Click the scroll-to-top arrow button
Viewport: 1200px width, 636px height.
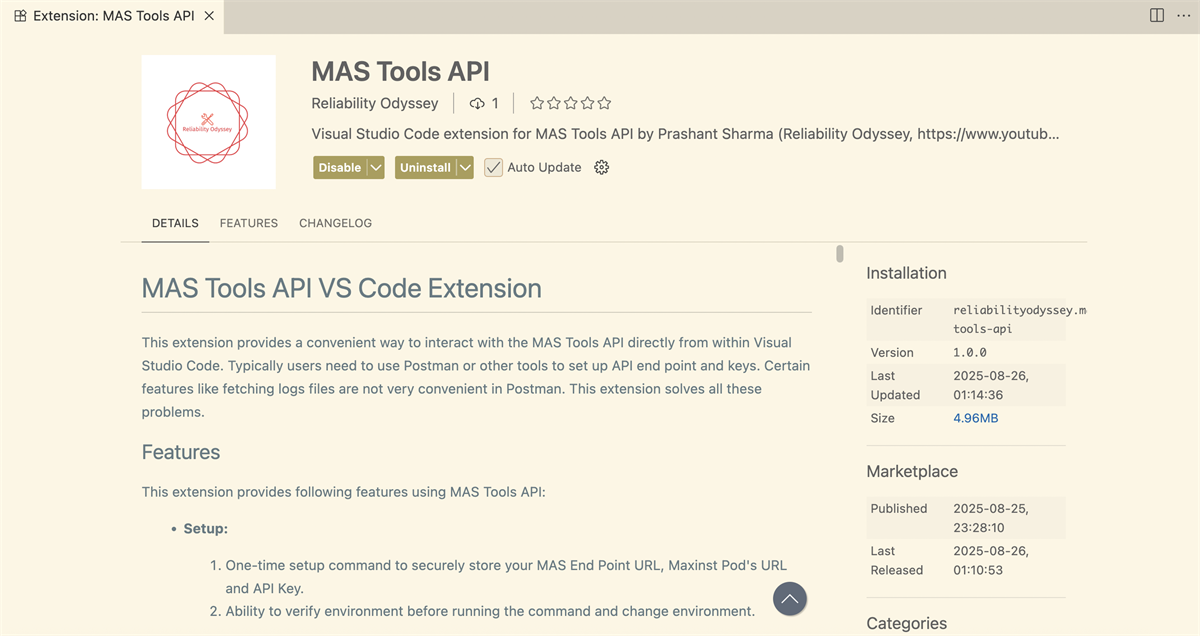pyautogui.click(x=790, y=598)
